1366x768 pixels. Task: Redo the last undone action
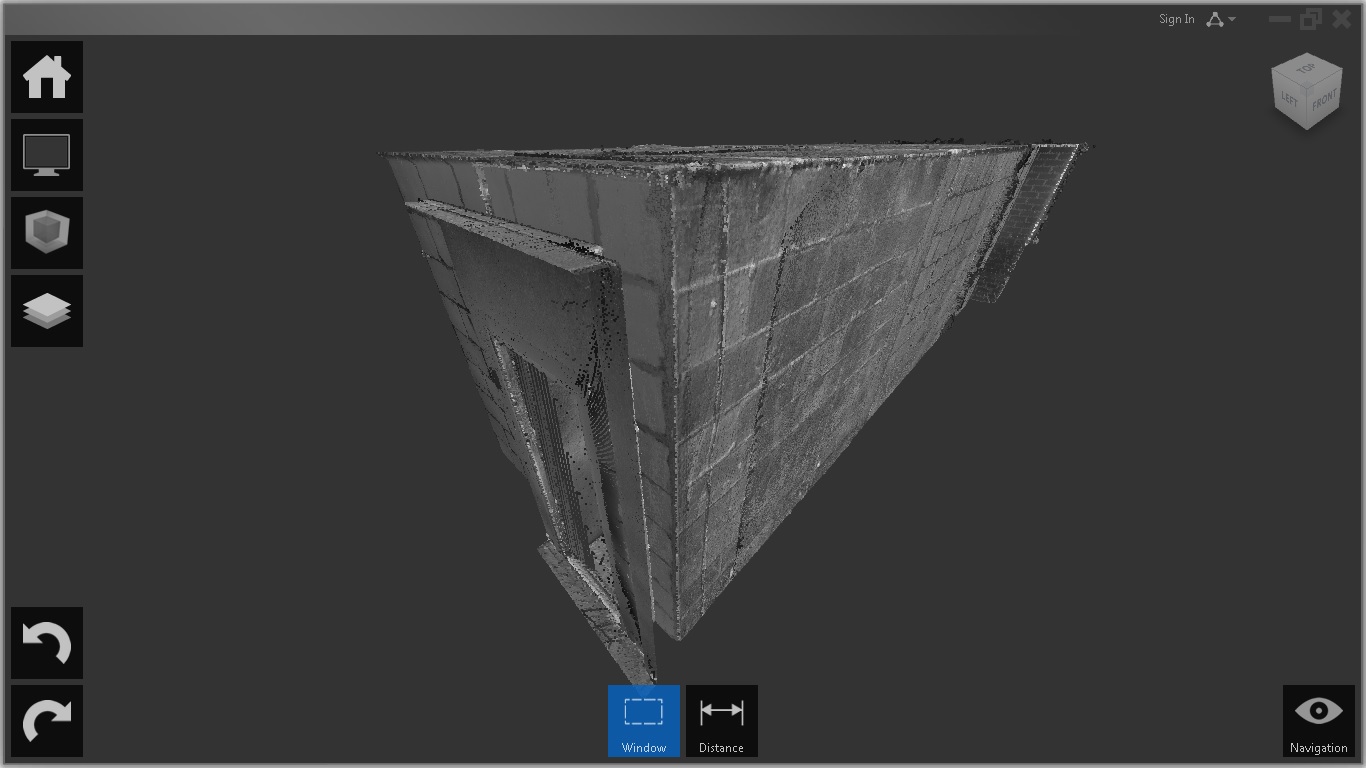[47, 721]
